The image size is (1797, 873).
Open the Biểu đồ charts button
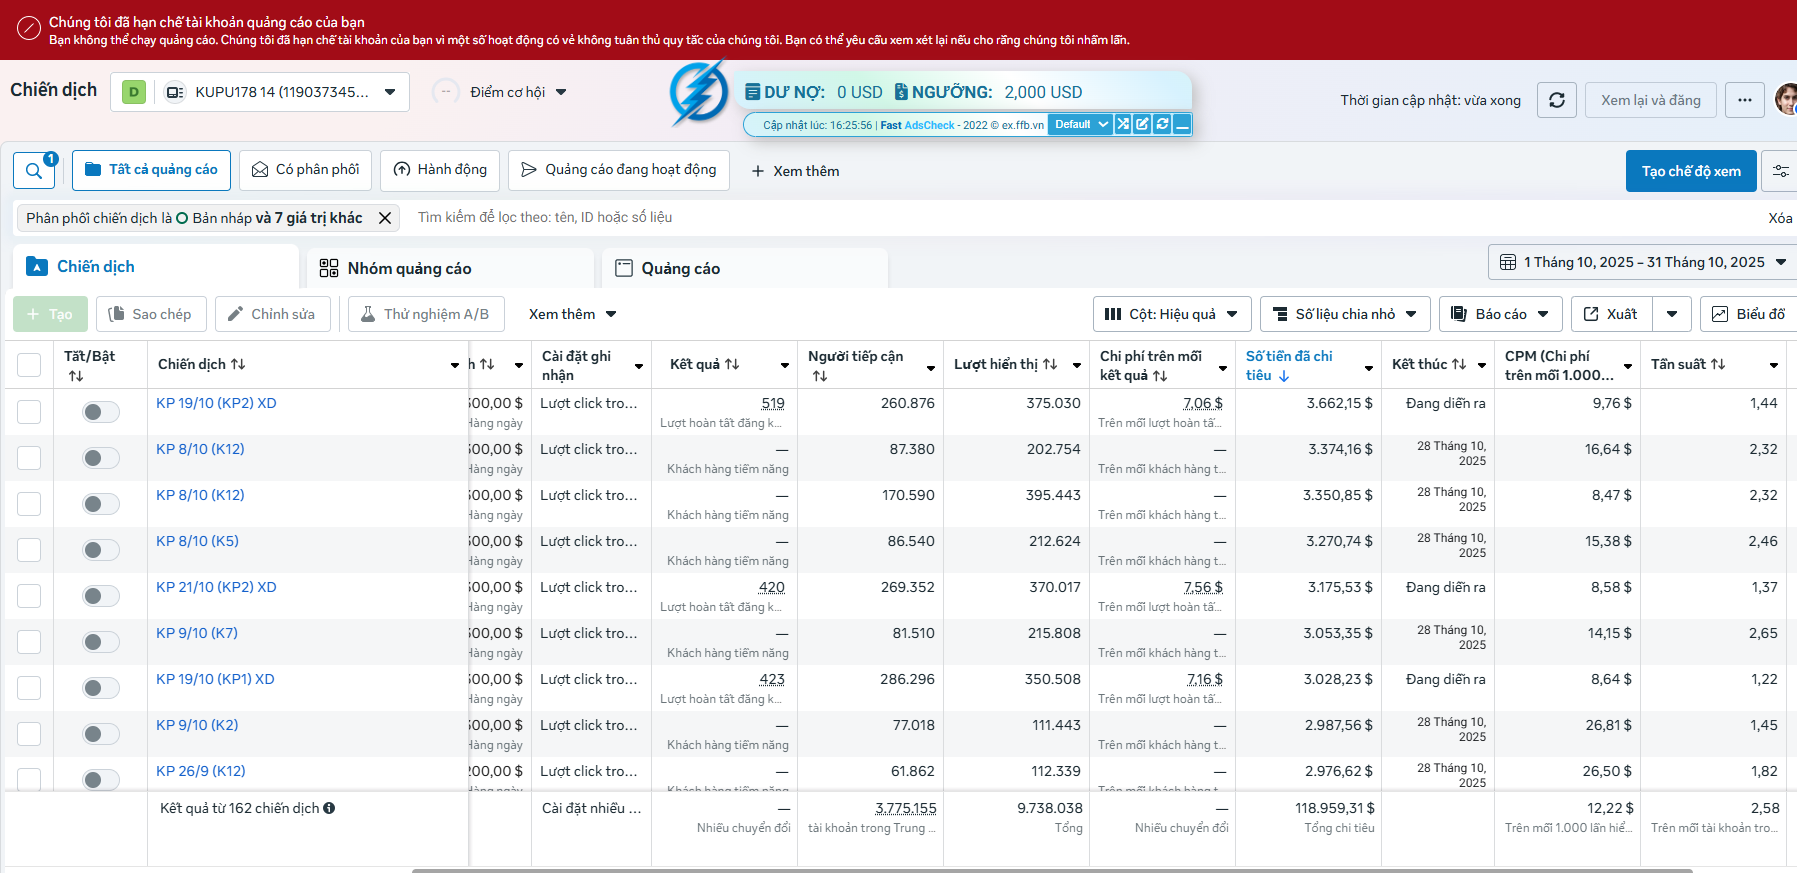point(1749,314)
